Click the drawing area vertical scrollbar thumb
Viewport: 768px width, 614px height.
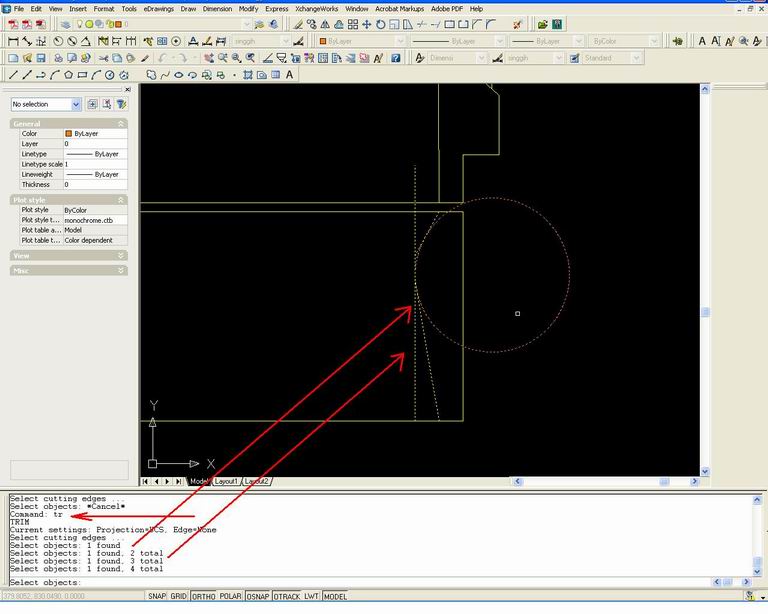[x=705, y=312]
